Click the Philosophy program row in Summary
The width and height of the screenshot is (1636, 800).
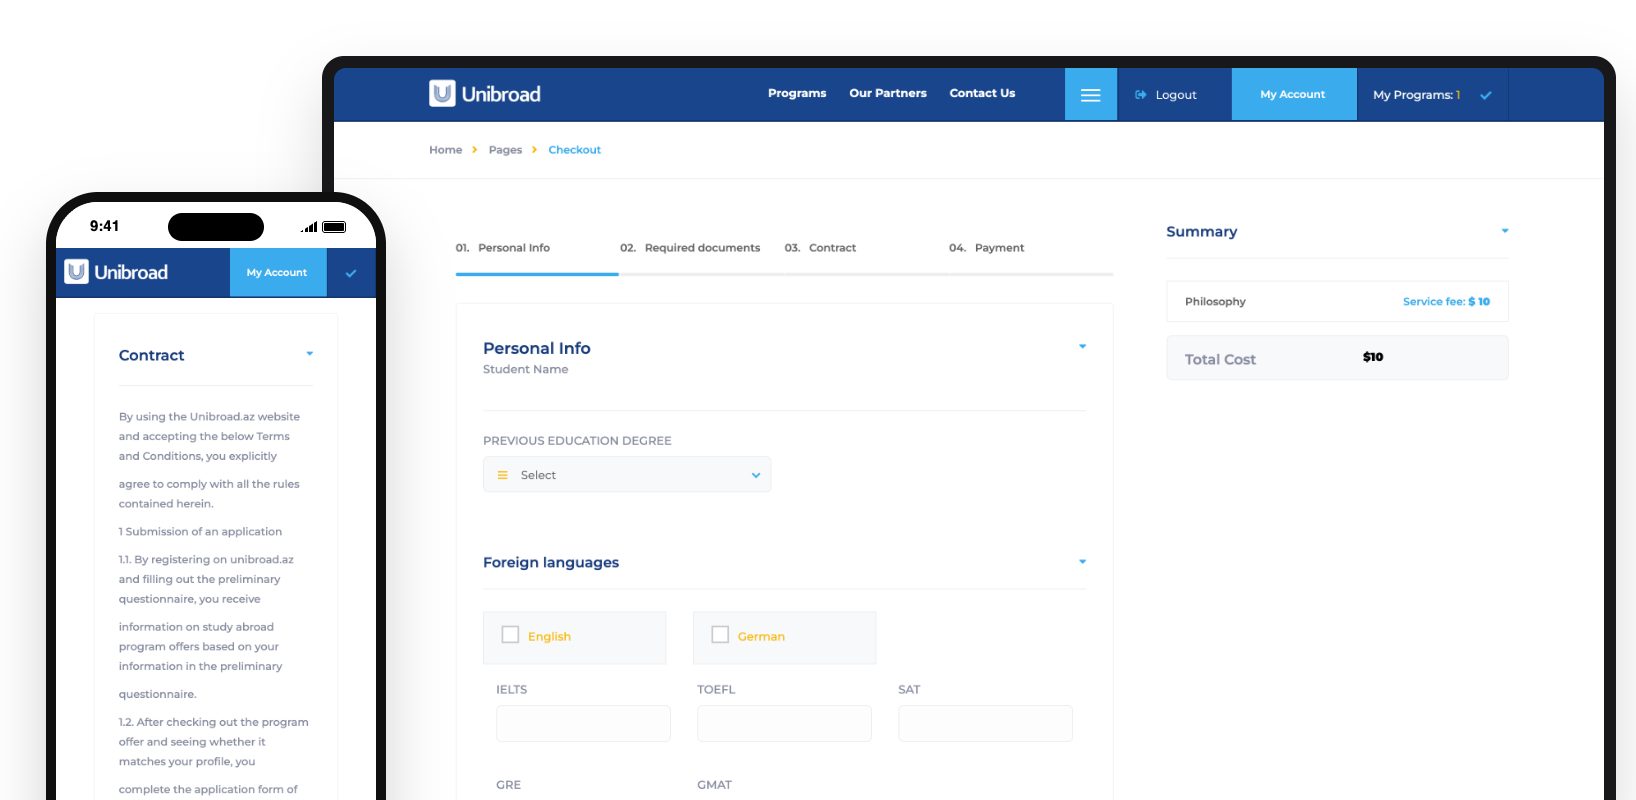1337,301
